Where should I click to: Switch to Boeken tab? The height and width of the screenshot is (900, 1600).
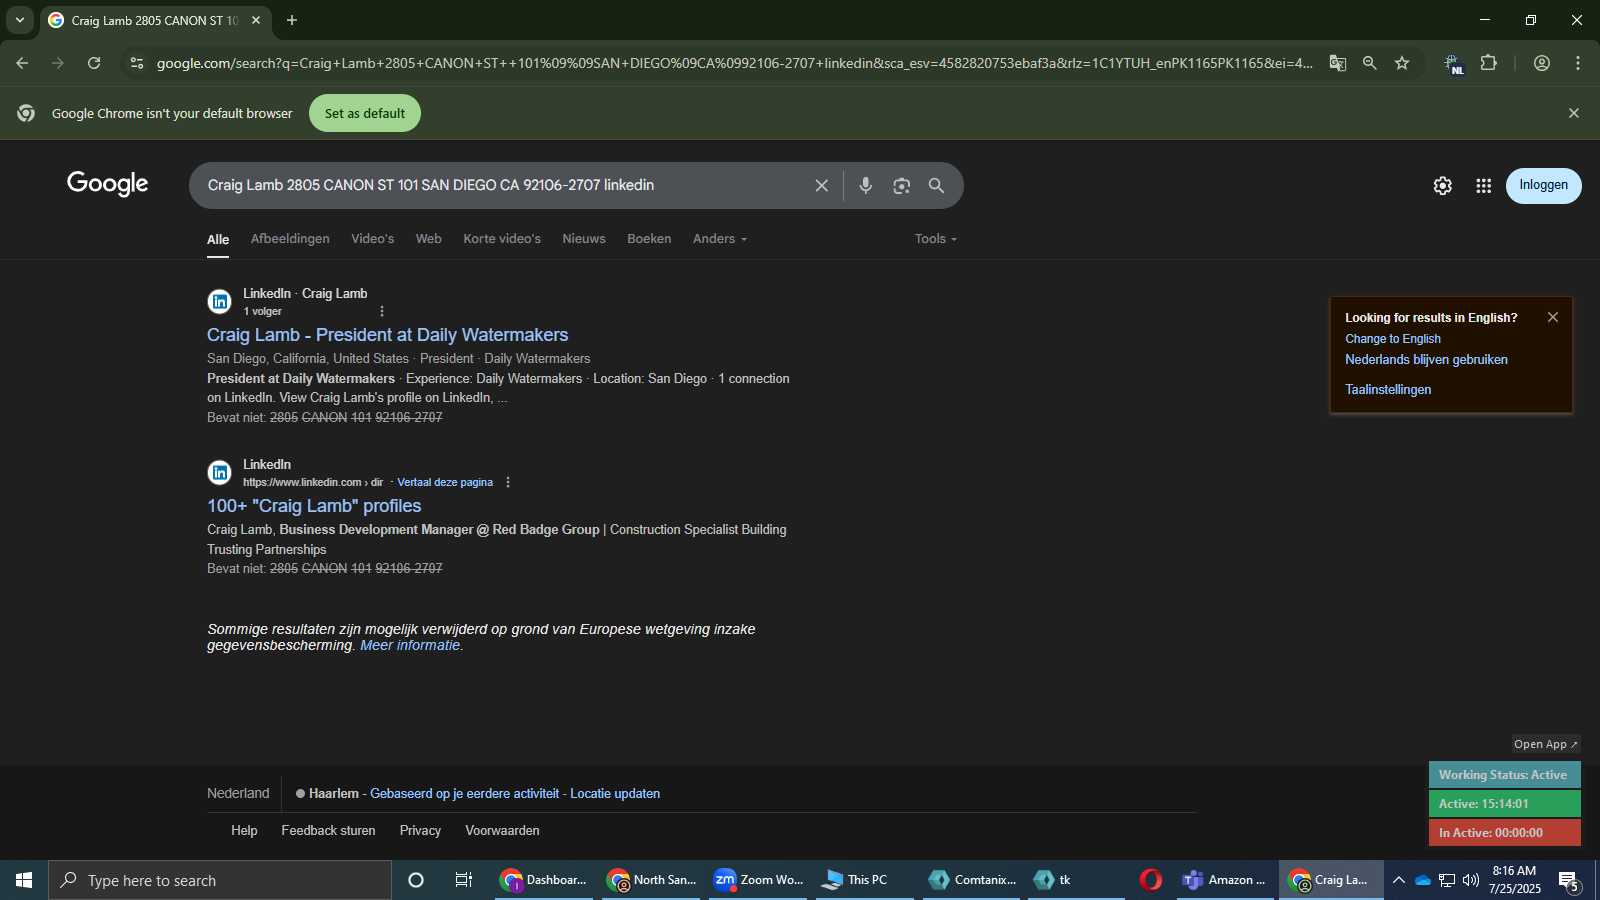[649, 239]
